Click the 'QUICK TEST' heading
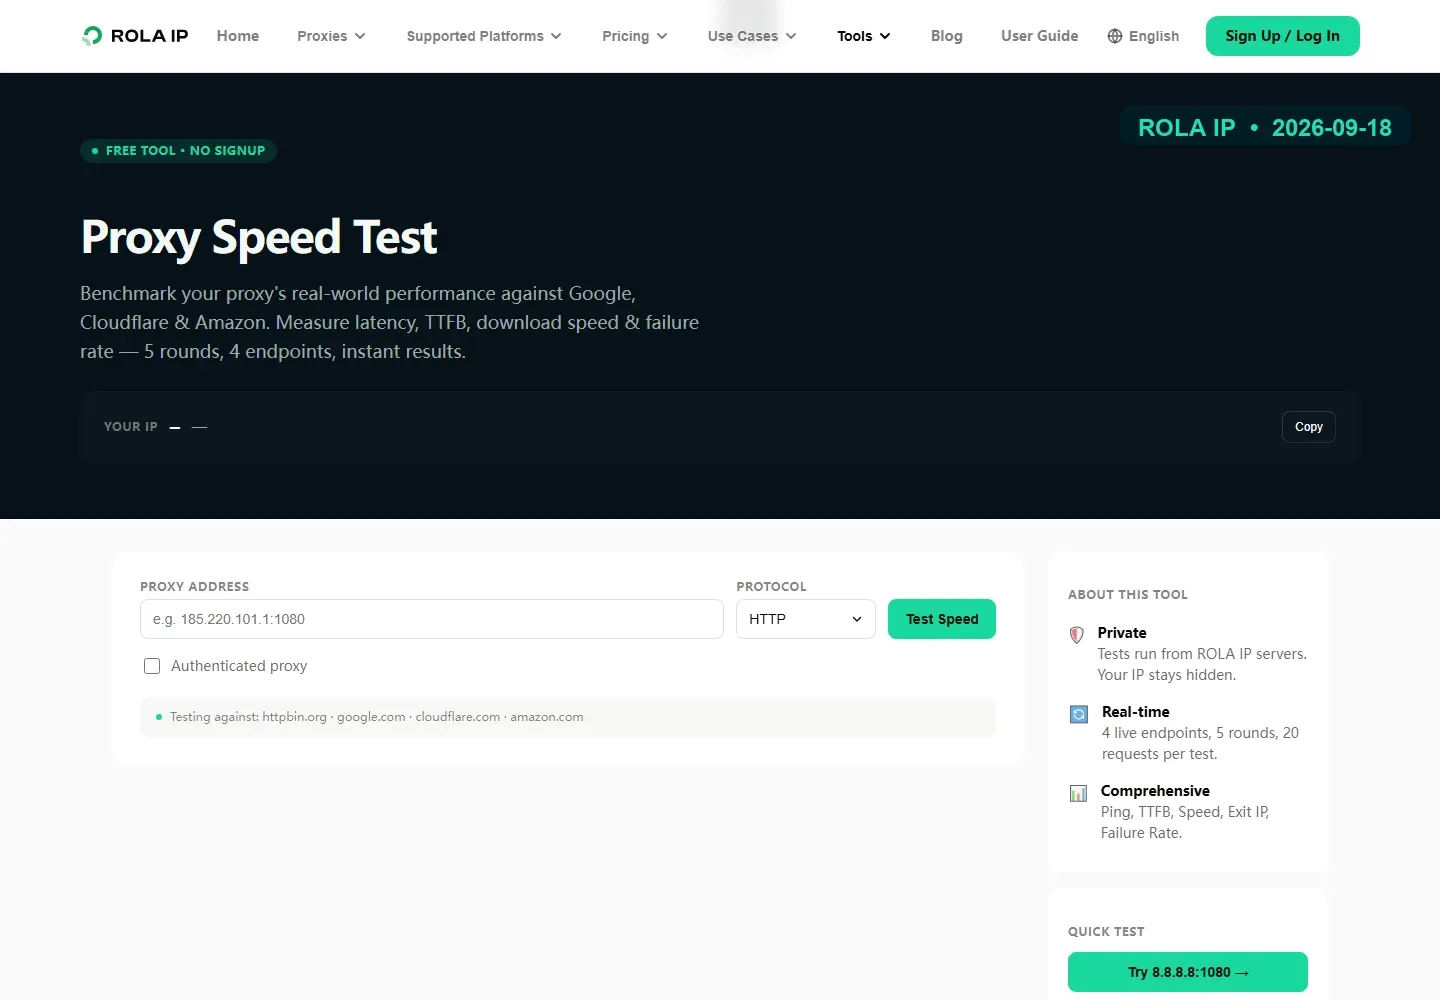 [1106, 932]
